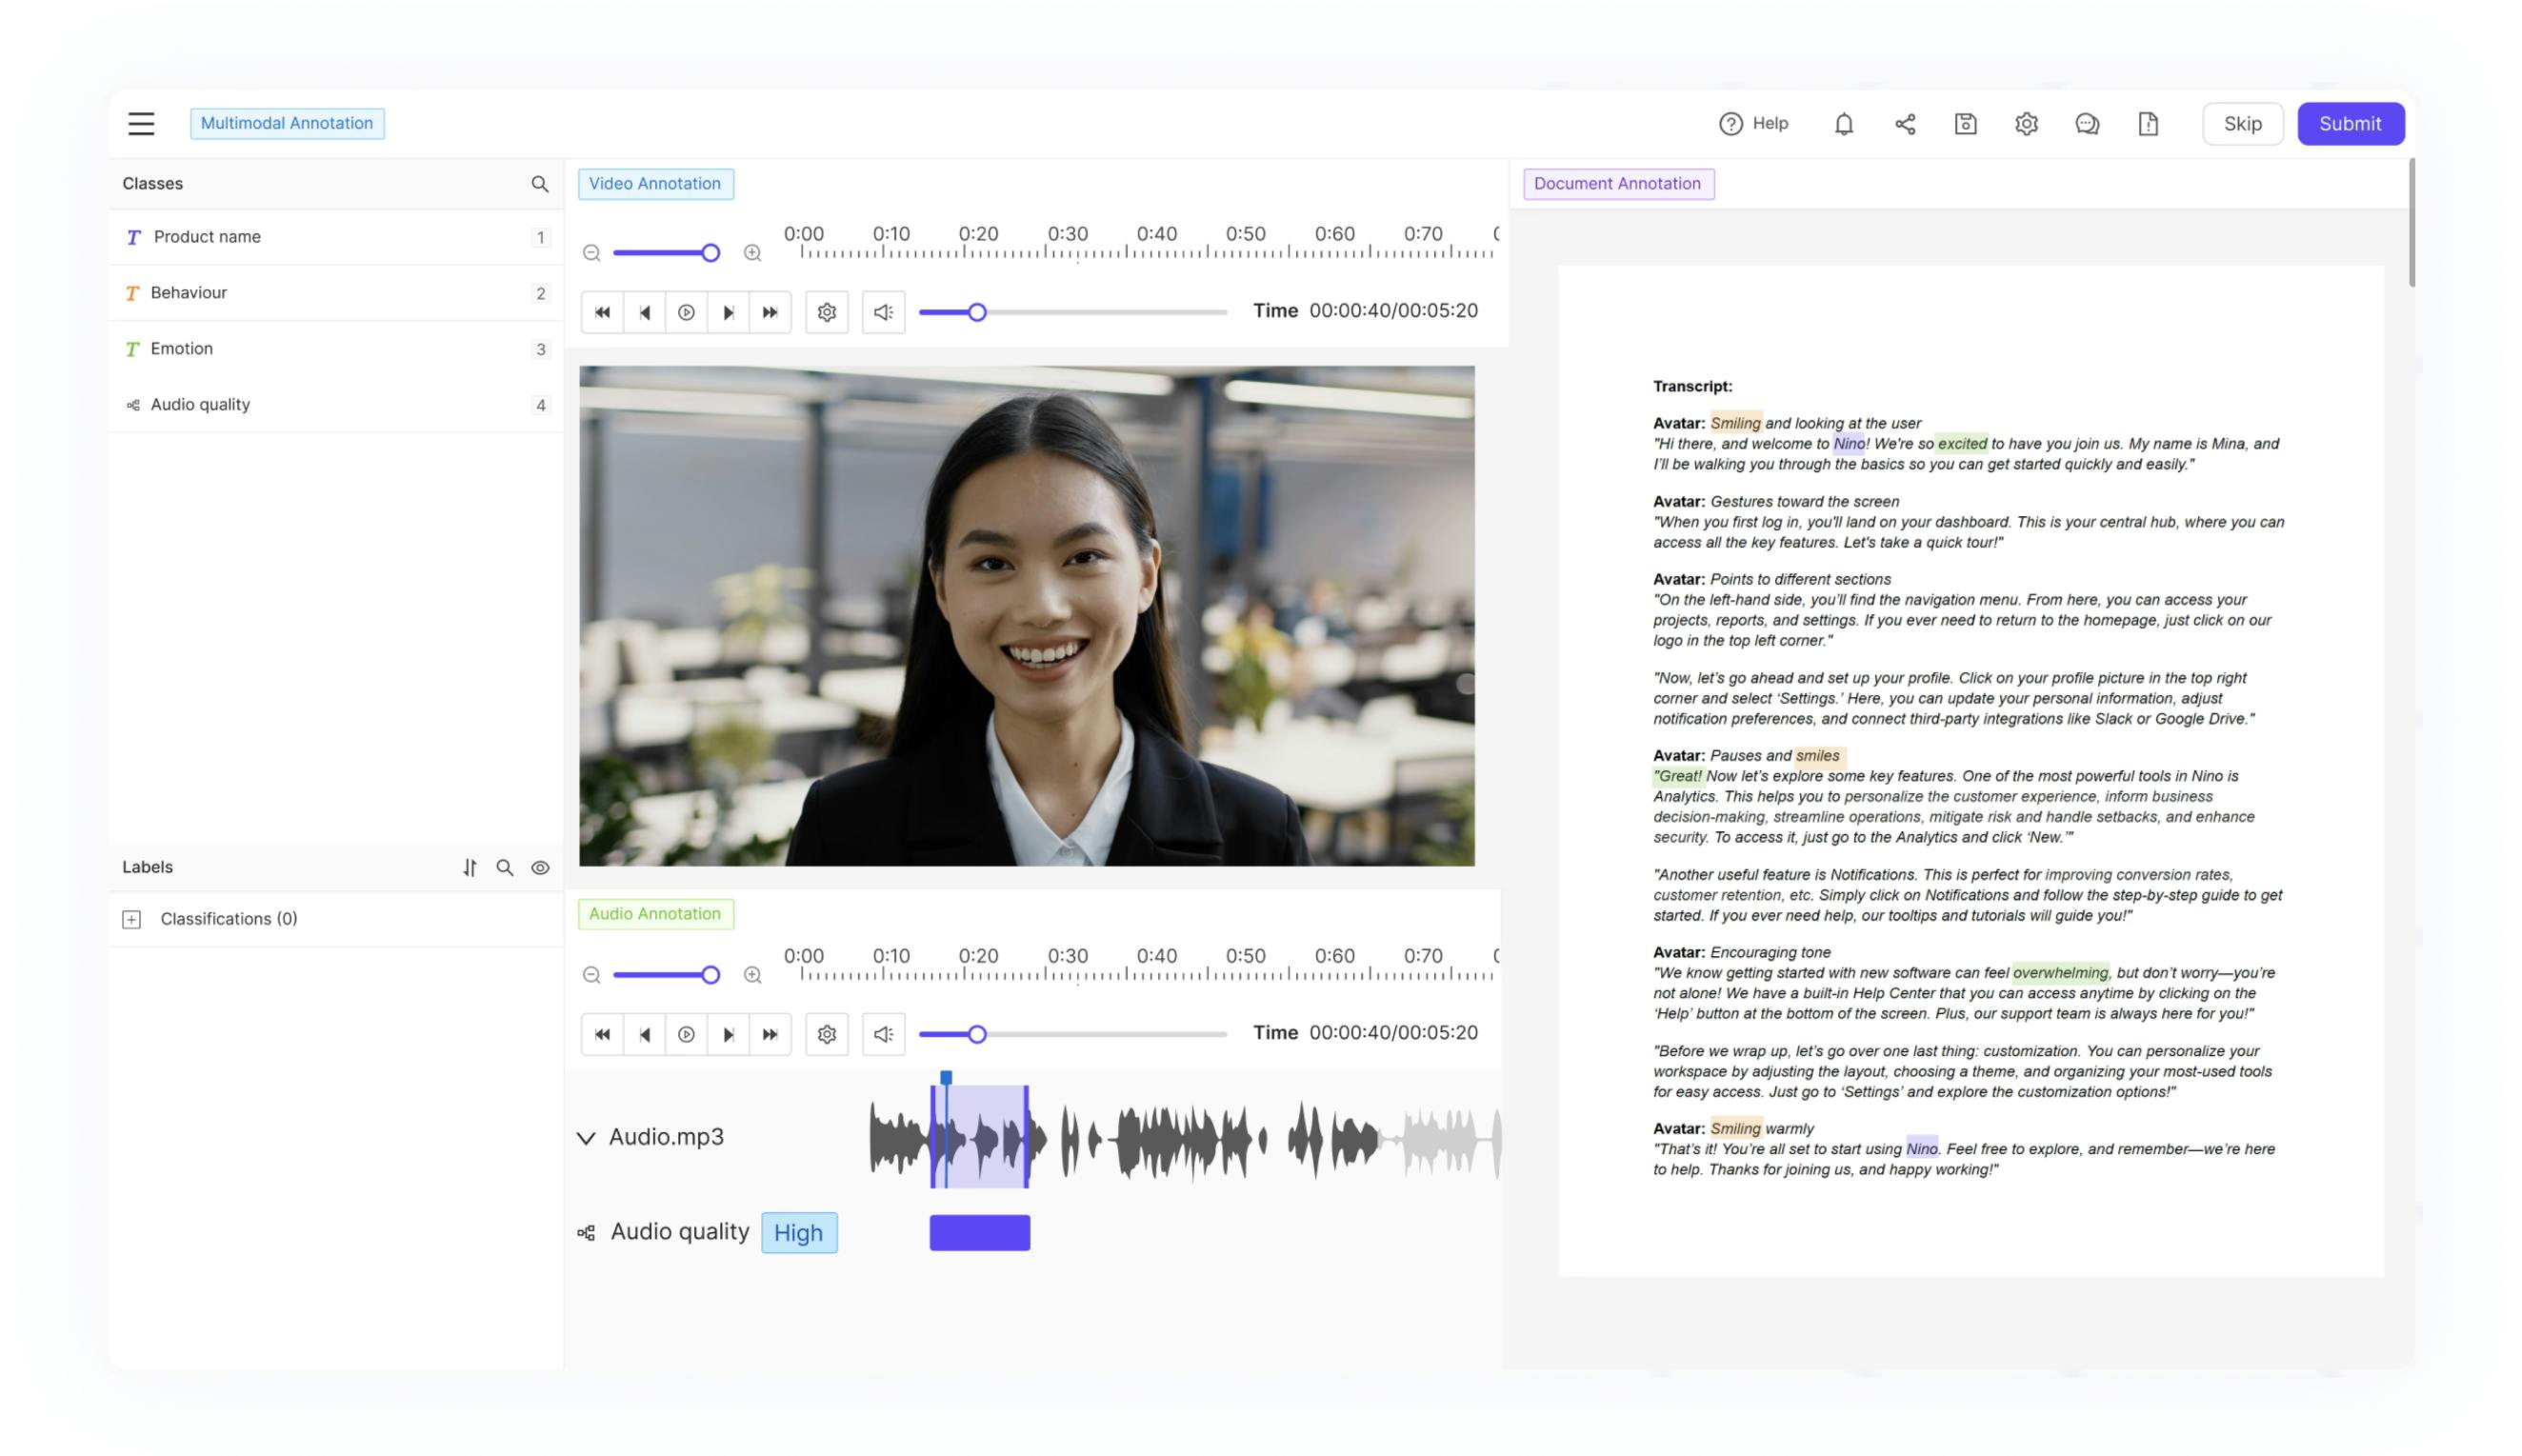Viewport: 2522px width, 1456px height.
Task: Play the audio track
Action: tap(686, 1034)
